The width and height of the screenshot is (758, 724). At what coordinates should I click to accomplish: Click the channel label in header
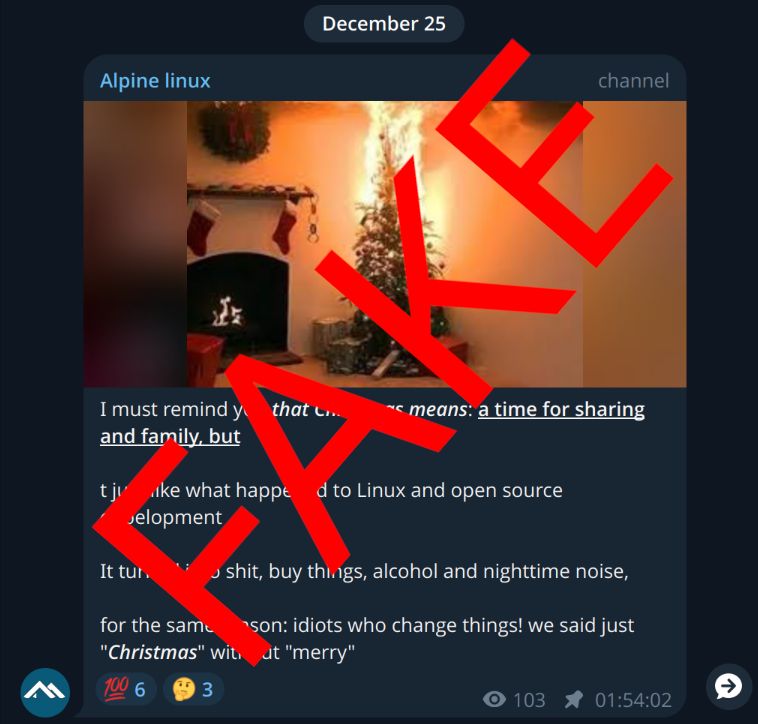pos(633,81)
